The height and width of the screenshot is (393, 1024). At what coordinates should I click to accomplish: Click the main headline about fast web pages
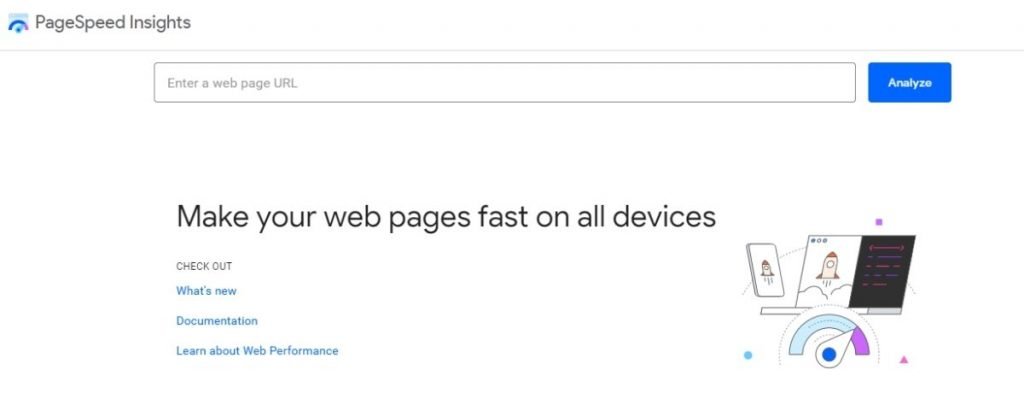pos(446,217)
